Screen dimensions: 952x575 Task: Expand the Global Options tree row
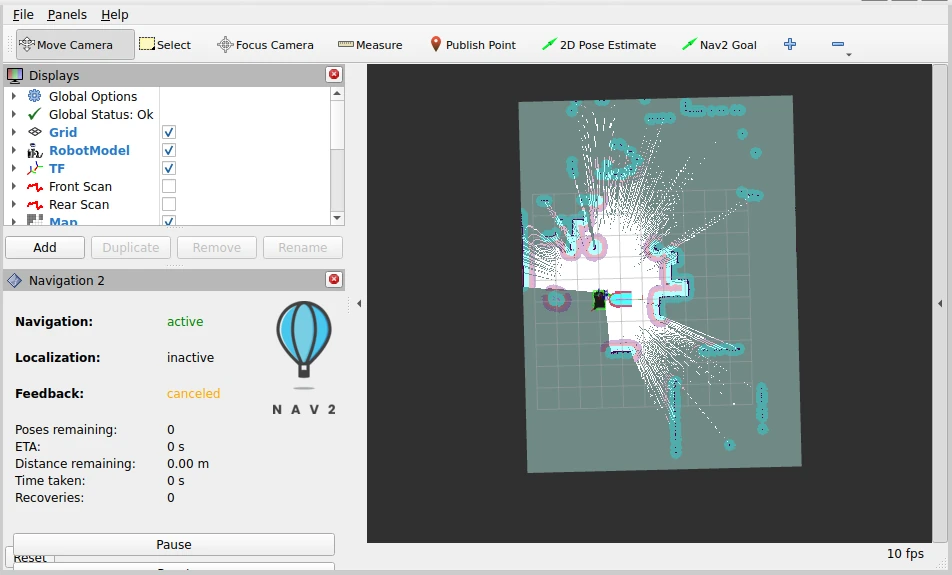pos(14,96)
